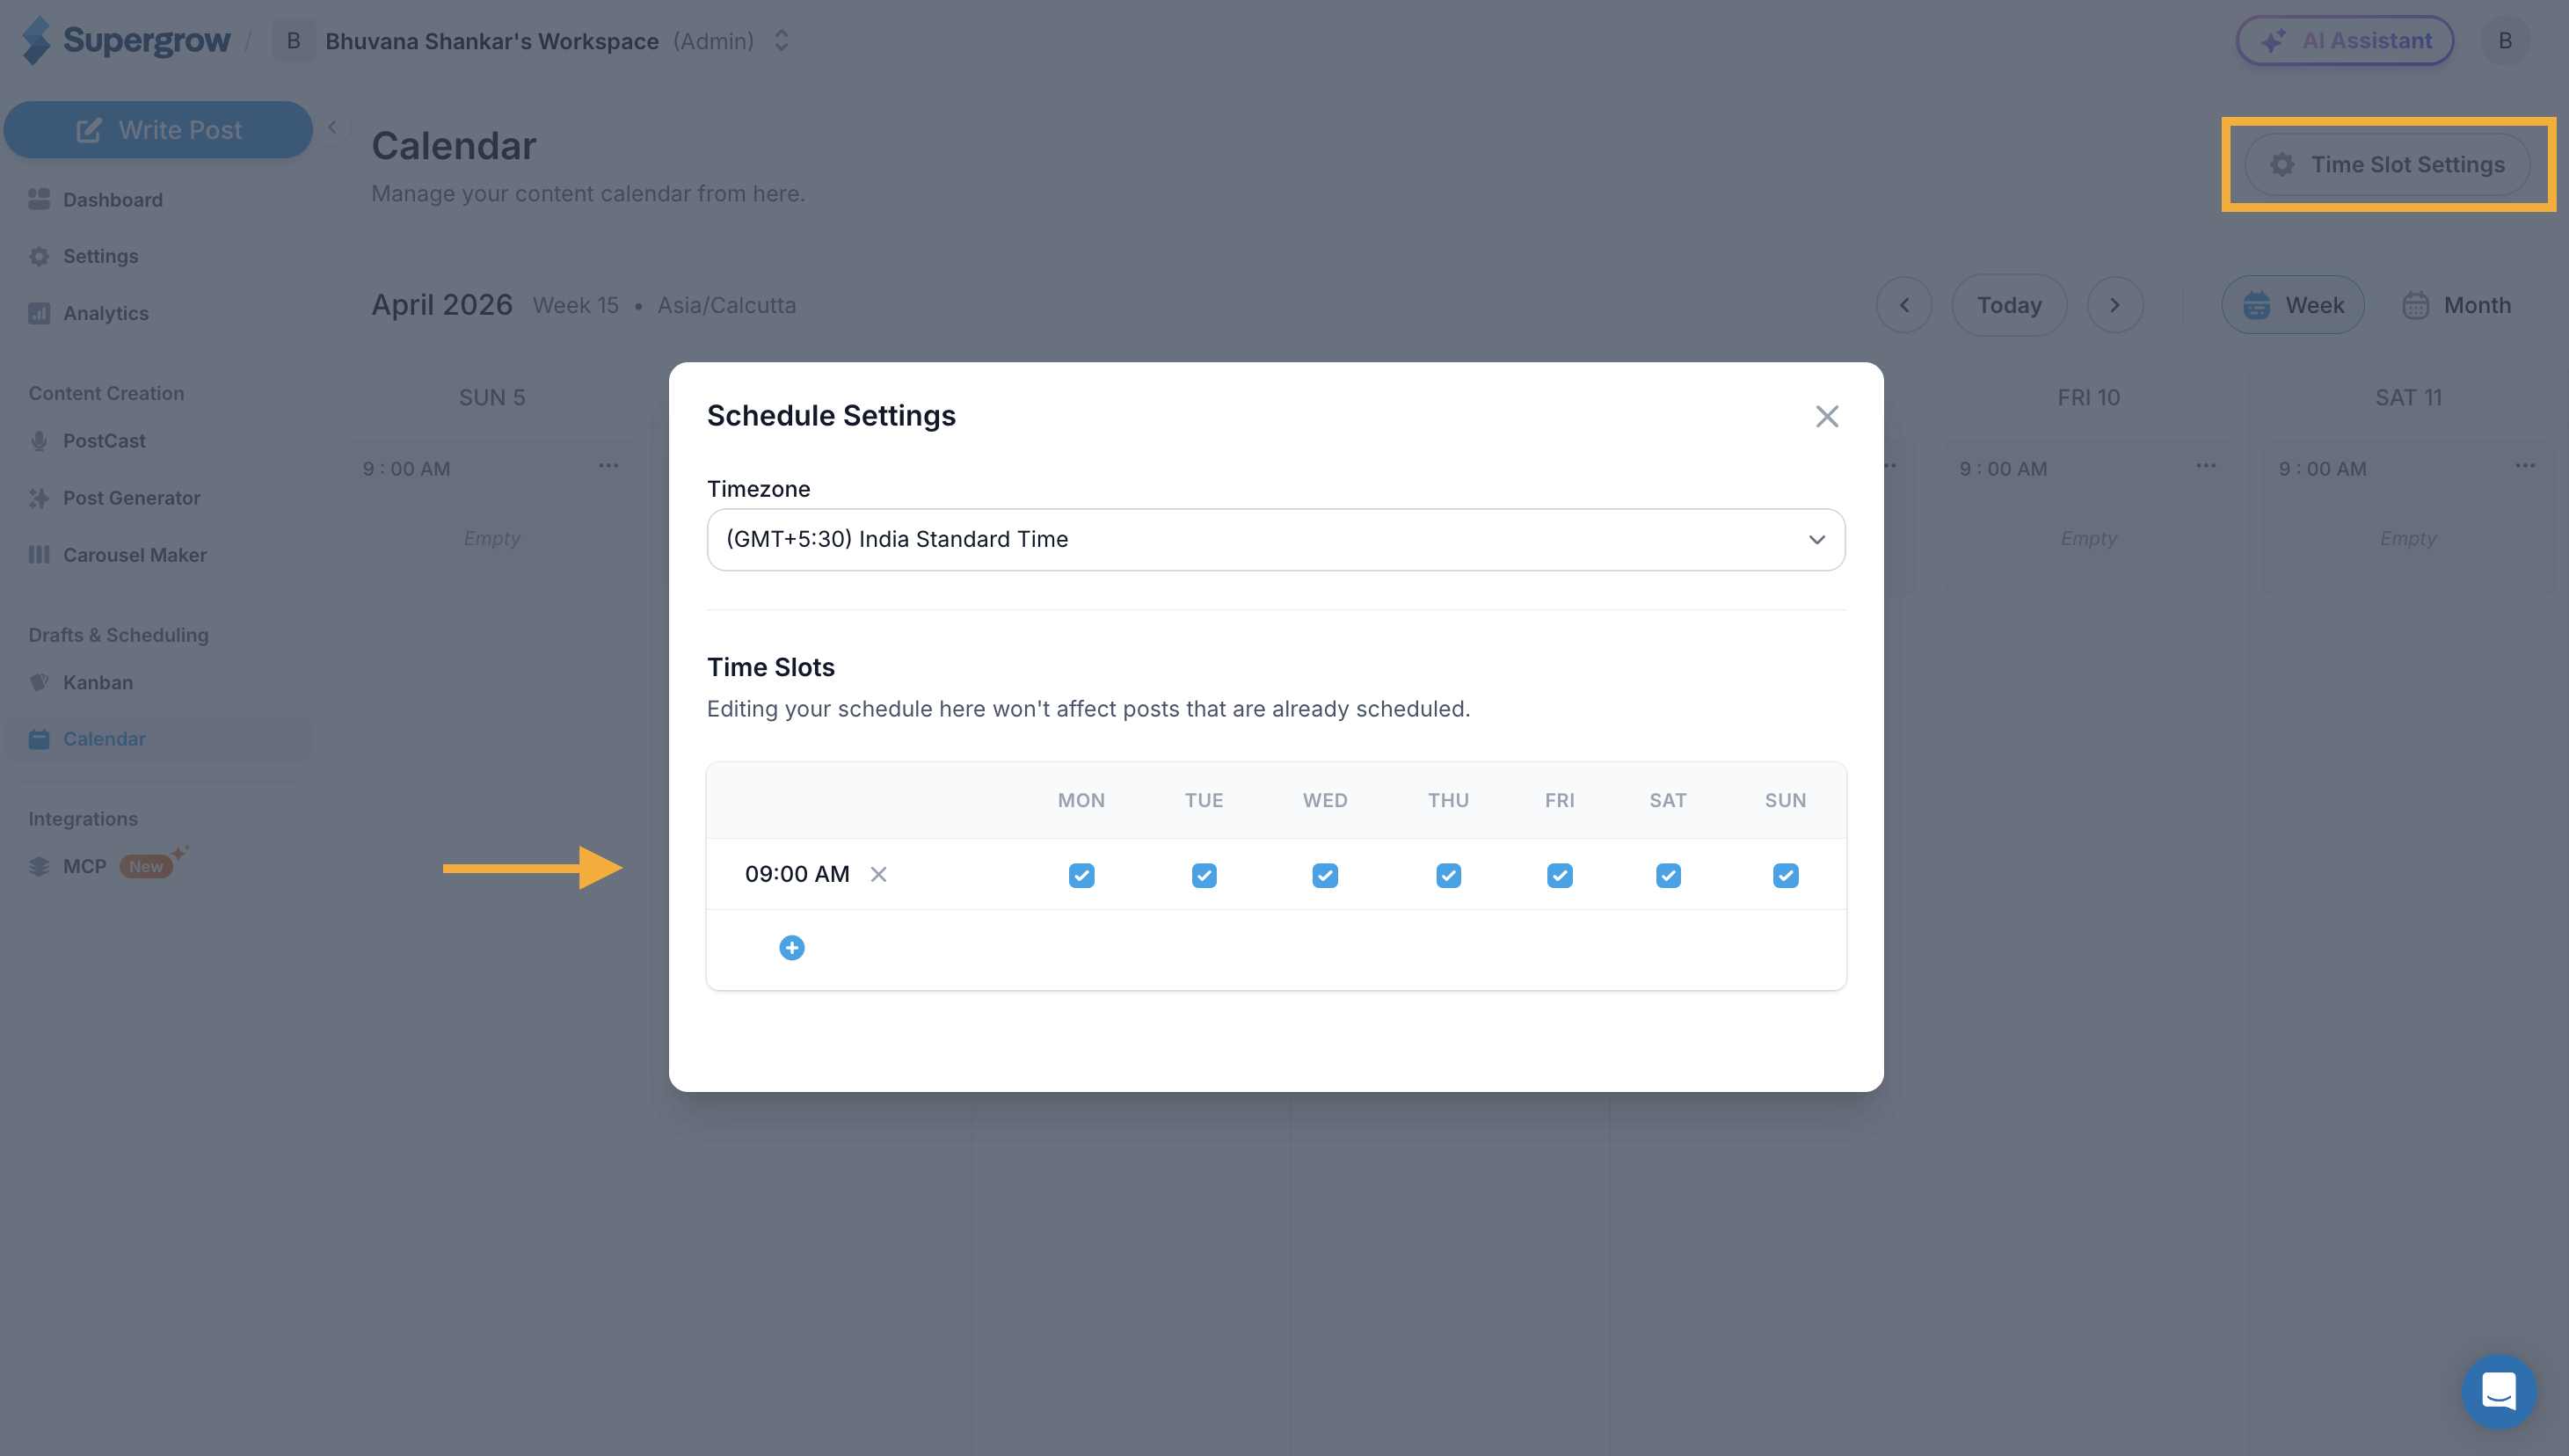2569x1456 pixels.
Task: Expand the workspace switcher chevrons
Action: [781, 40]
